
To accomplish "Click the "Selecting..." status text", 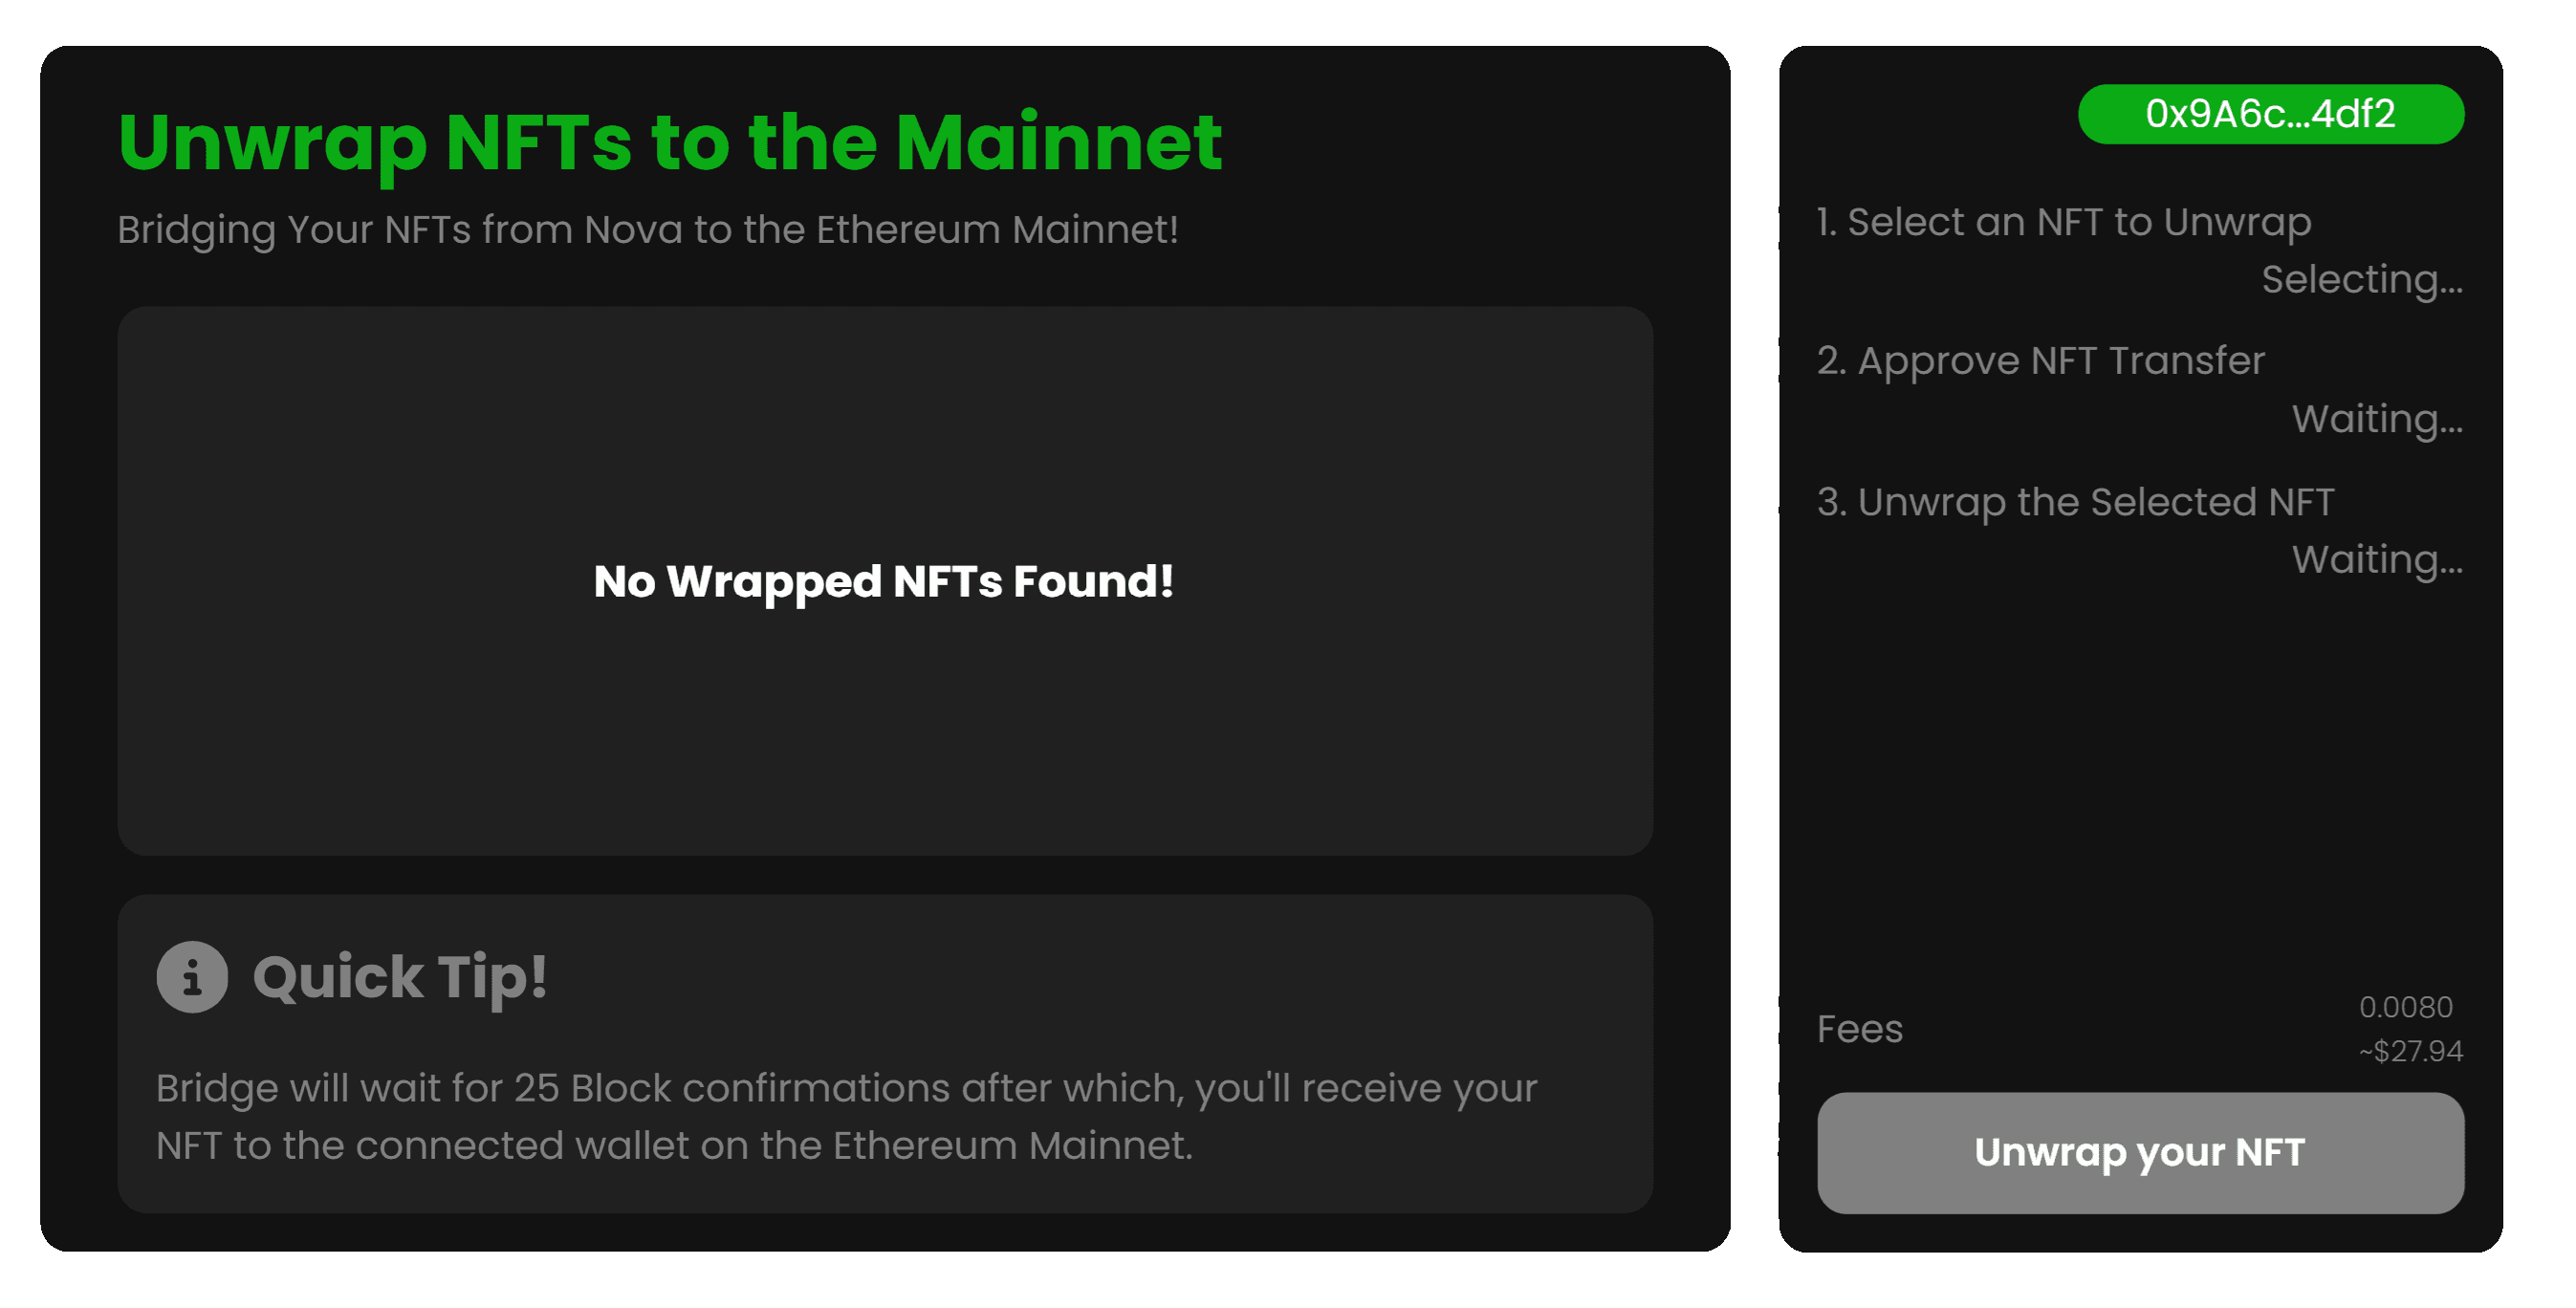I will click(x=2361, y=280).
